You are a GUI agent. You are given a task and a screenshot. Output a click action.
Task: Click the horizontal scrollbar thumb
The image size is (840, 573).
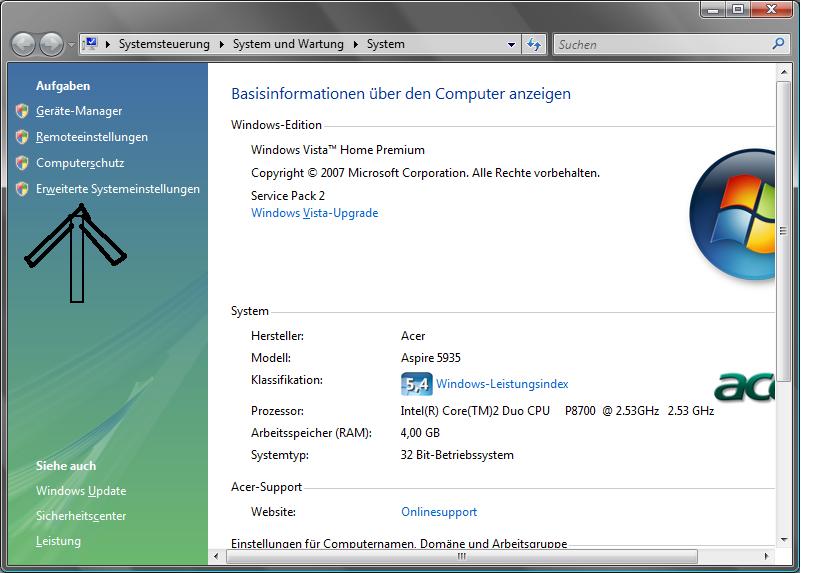[461, 556]
